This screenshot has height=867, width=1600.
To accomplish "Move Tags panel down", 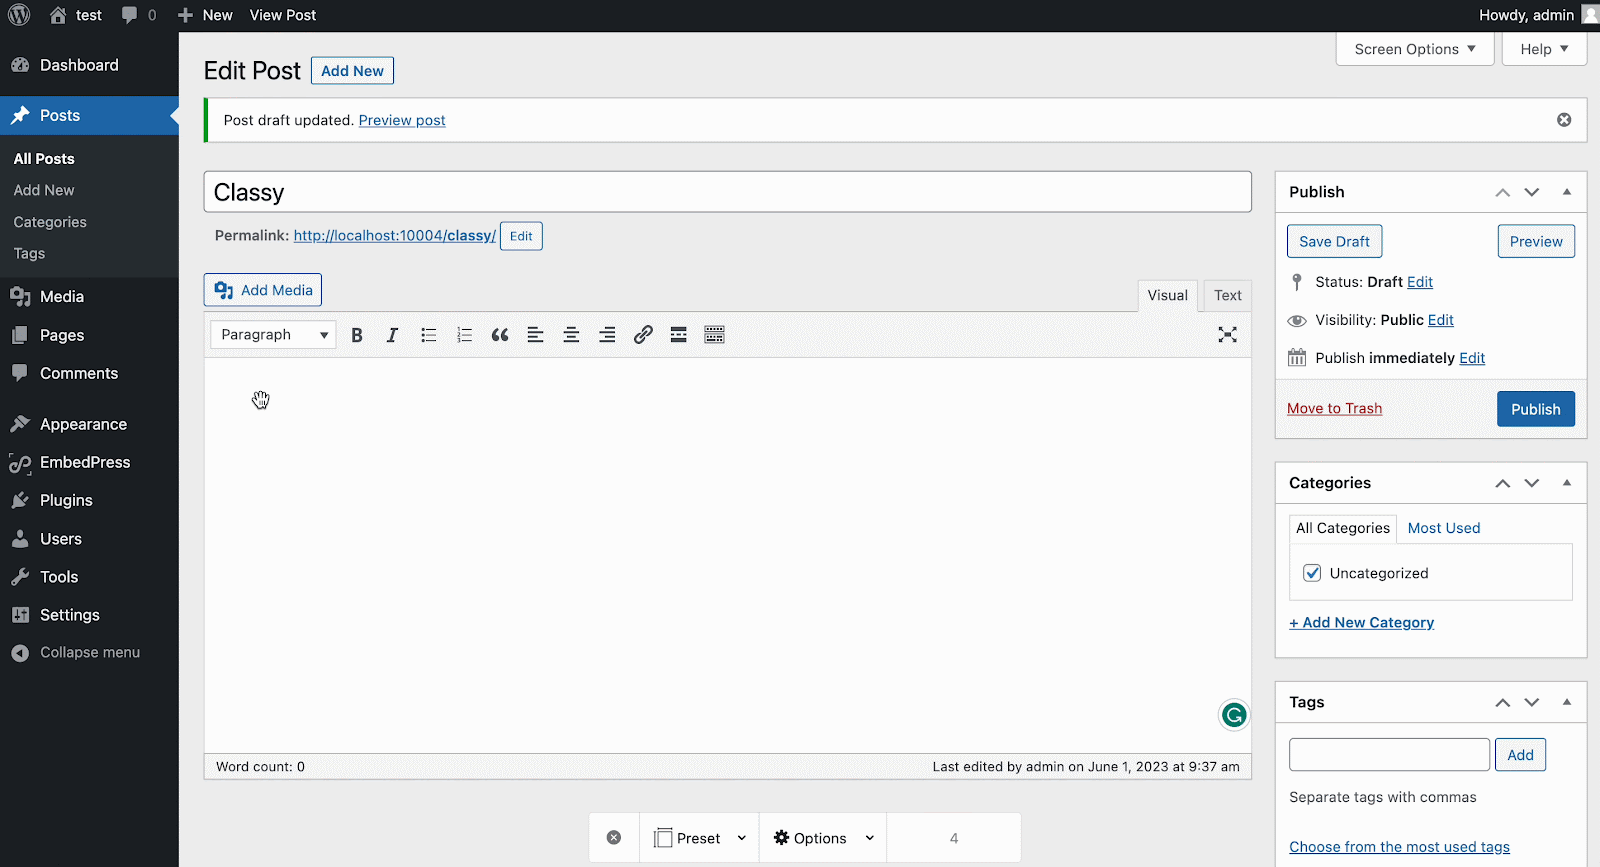I will pos(1532,702).
